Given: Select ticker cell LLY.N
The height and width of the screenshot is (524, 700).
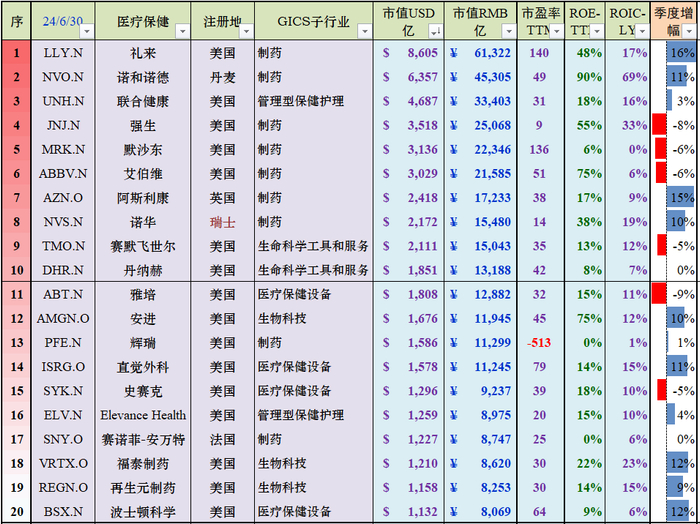Looking at the screenshot, I should click(63, 53).
